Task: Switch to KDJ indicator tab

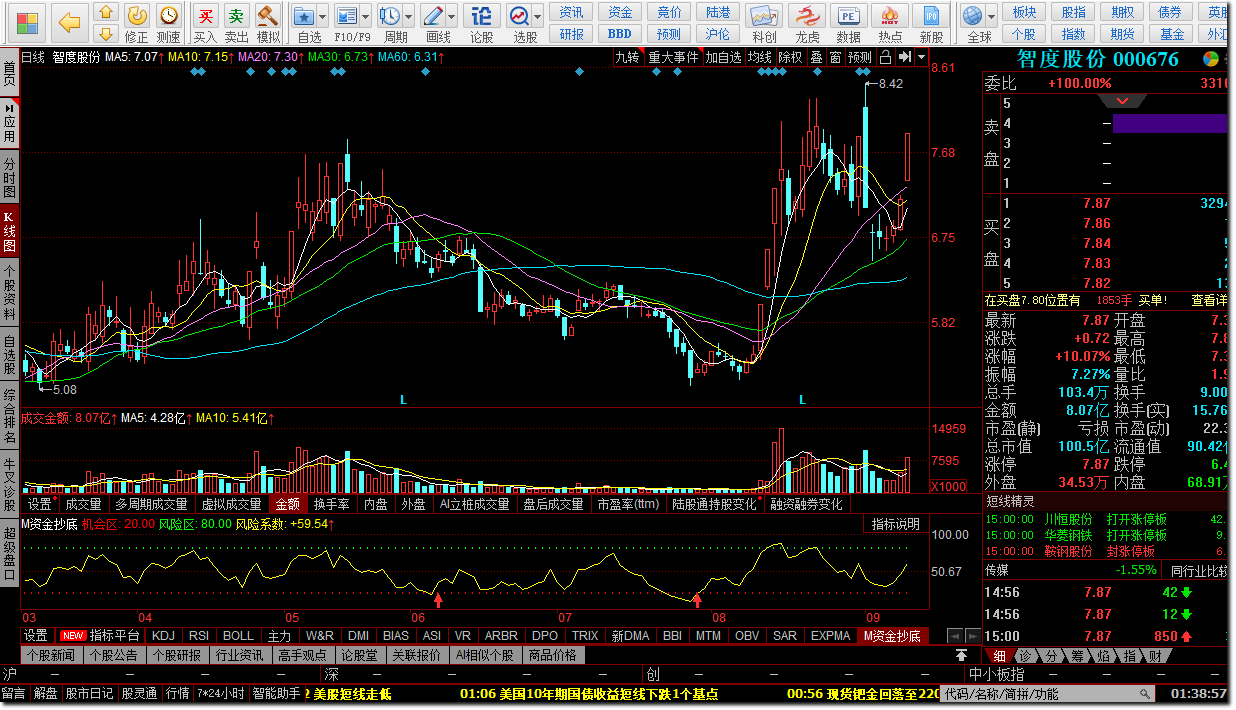Action: [164, 636]
